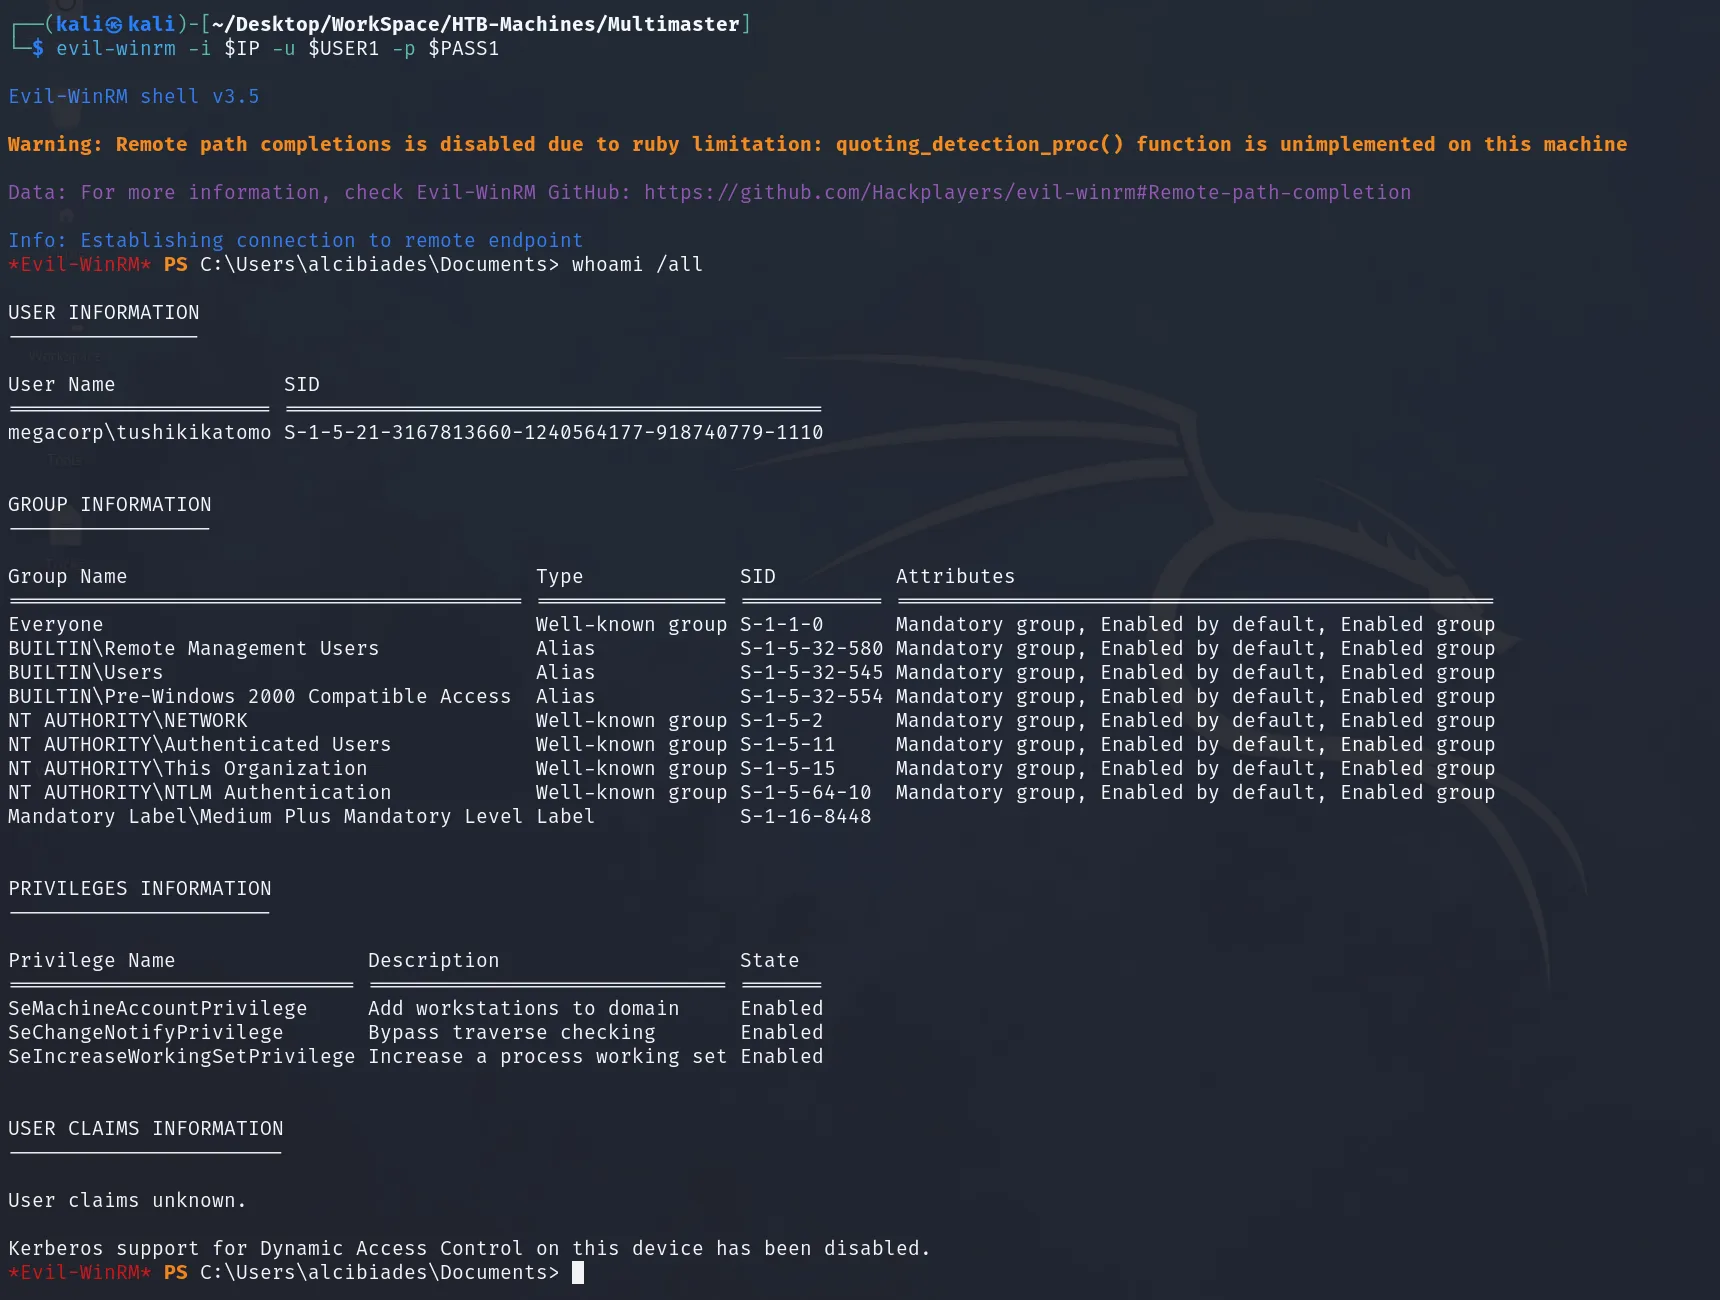1720x1300 pixels.
Task: Click 'Evil-WinRM shell v3.5' banner text
Action: point(134,96)
